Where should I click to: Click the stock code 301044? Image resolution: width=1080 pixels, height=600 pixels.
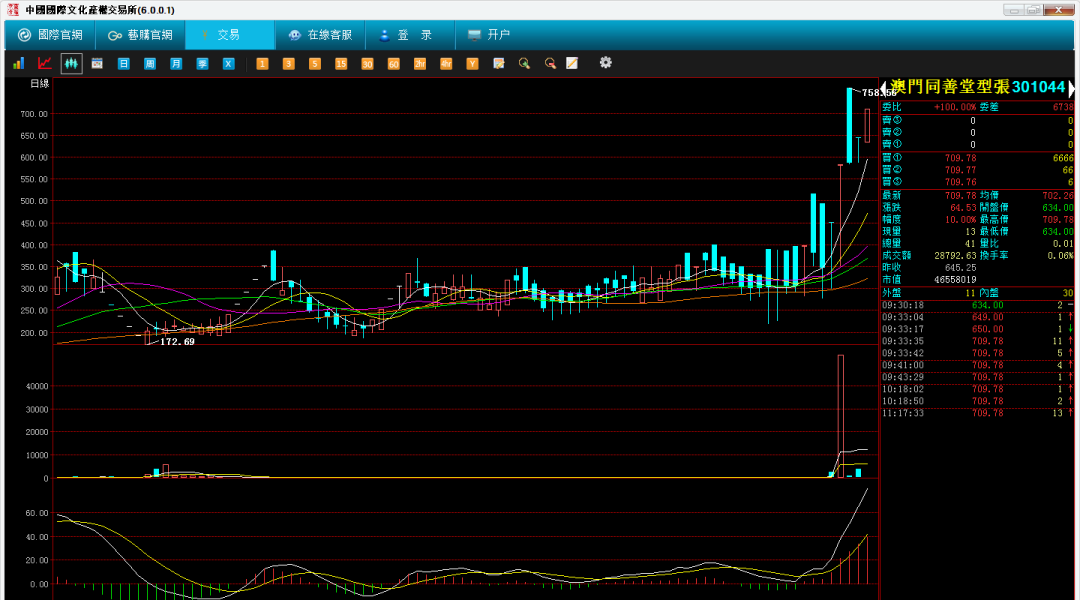tap(1039, 87)
